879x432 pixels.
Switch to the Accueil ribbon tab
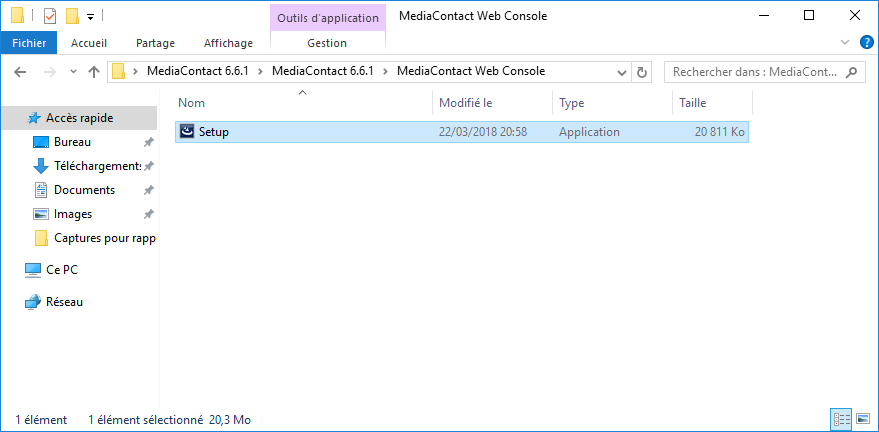point(89,43)
